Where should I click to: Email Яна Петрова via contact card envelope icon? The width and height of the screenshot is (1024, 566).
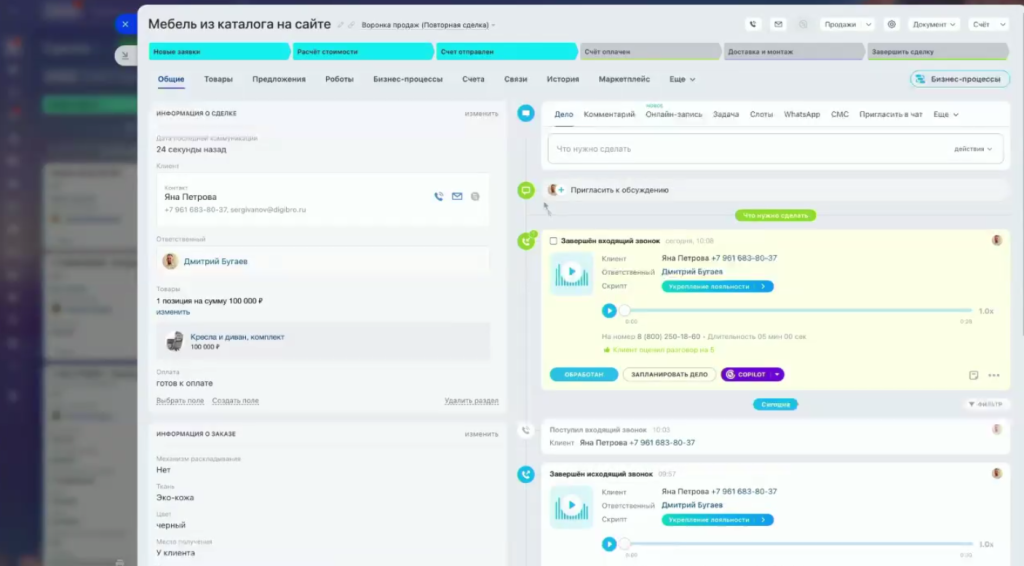pyautogui.click(x=457, y=197)
